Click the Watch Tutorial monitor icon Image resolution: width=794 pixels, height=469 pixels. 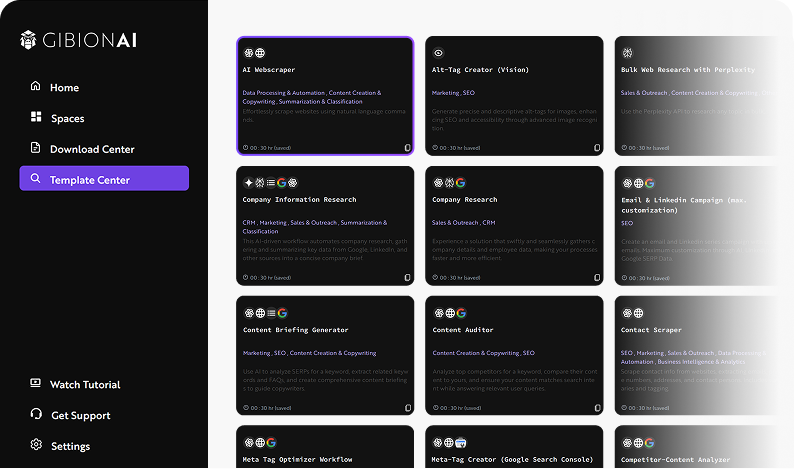point(36,384)
